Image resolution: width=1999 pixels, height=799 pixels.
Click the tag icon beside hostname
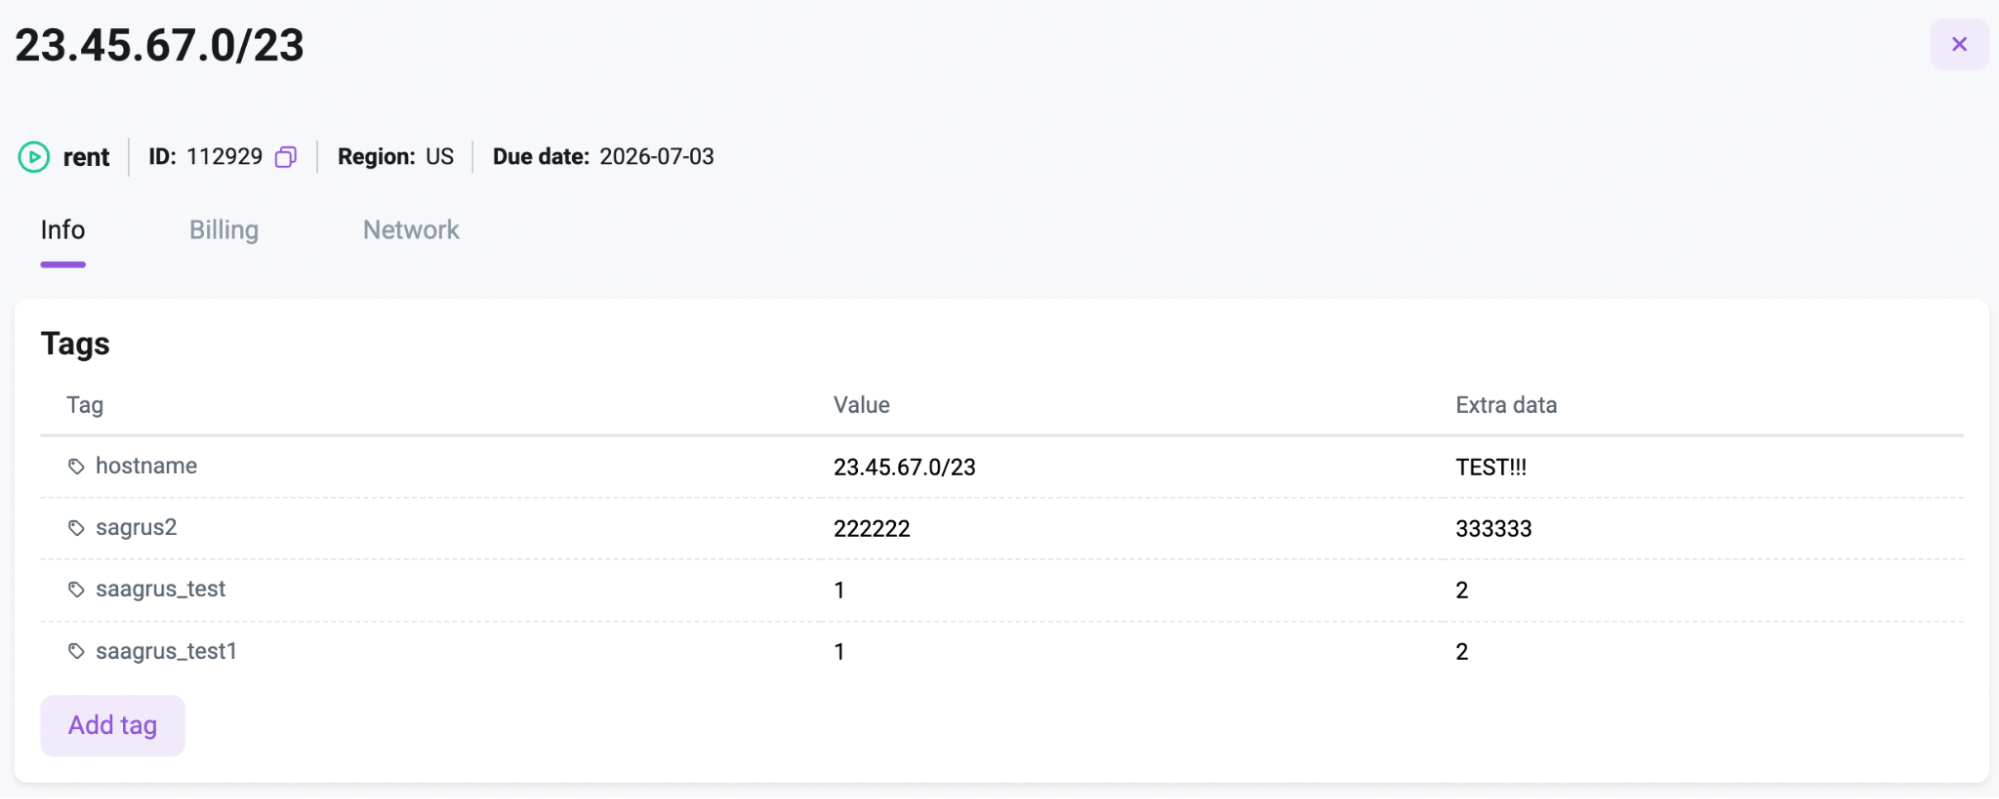[x=76, y=466]
